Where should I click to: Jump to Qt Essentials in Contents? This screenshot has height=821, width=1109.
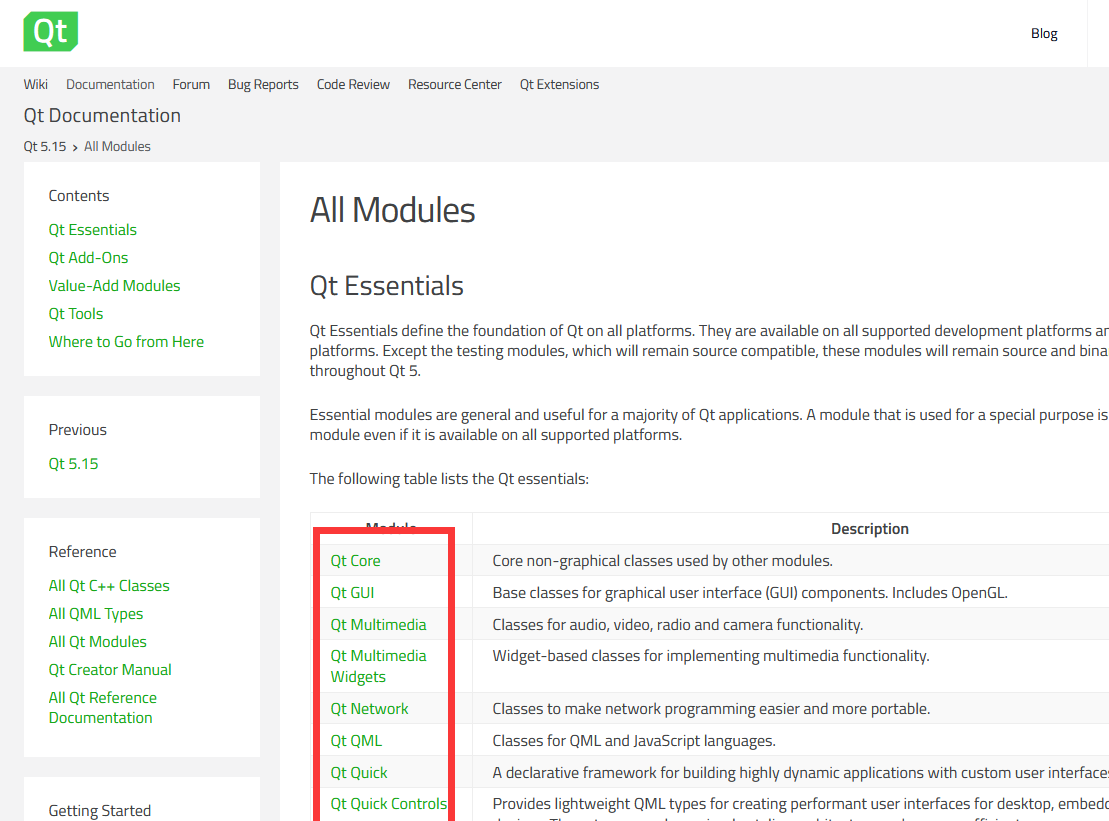tap(93, 230)
